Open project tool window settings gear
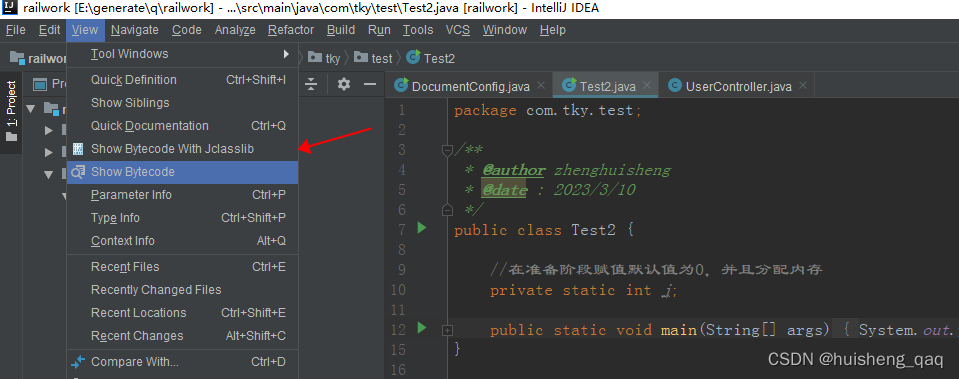Image resolution: width=959 pixels, height=379 pixels. 344,84
